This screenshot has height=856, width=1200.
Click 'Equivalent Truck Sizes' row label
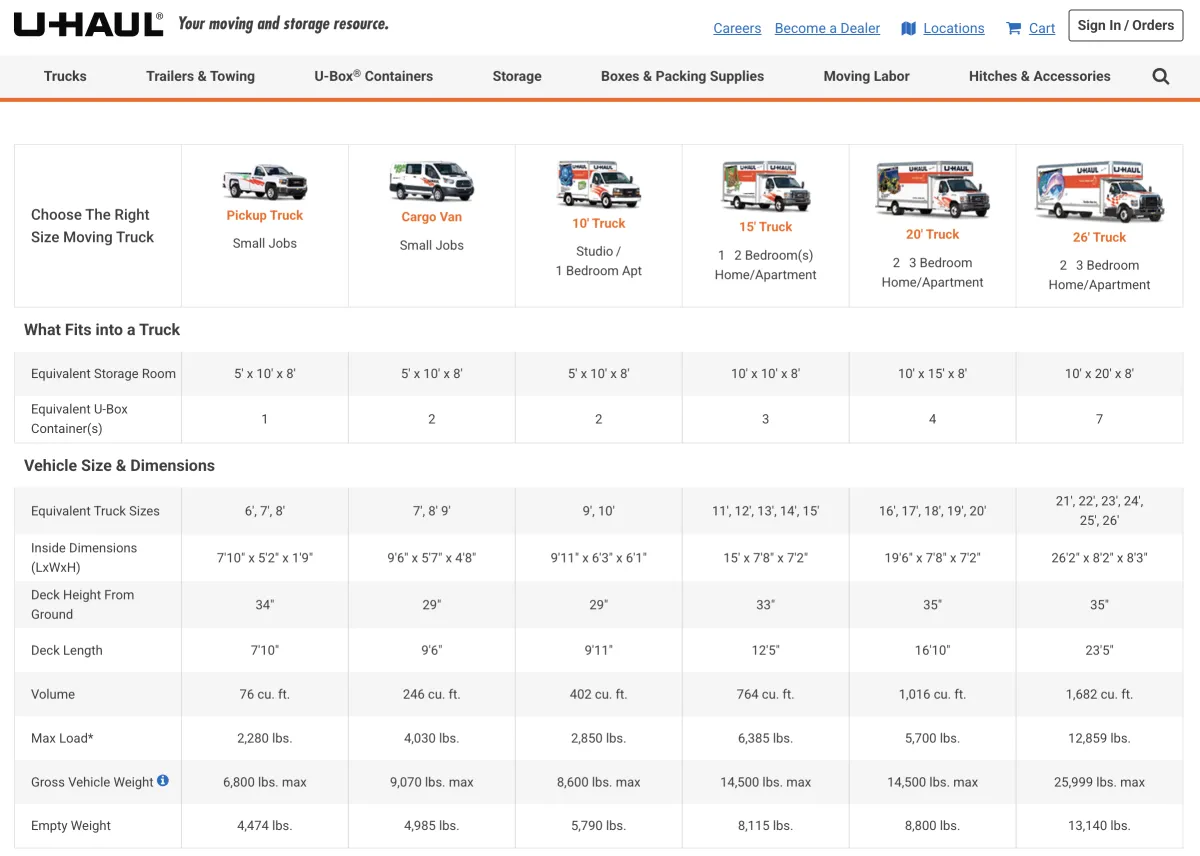coord(95,510)
